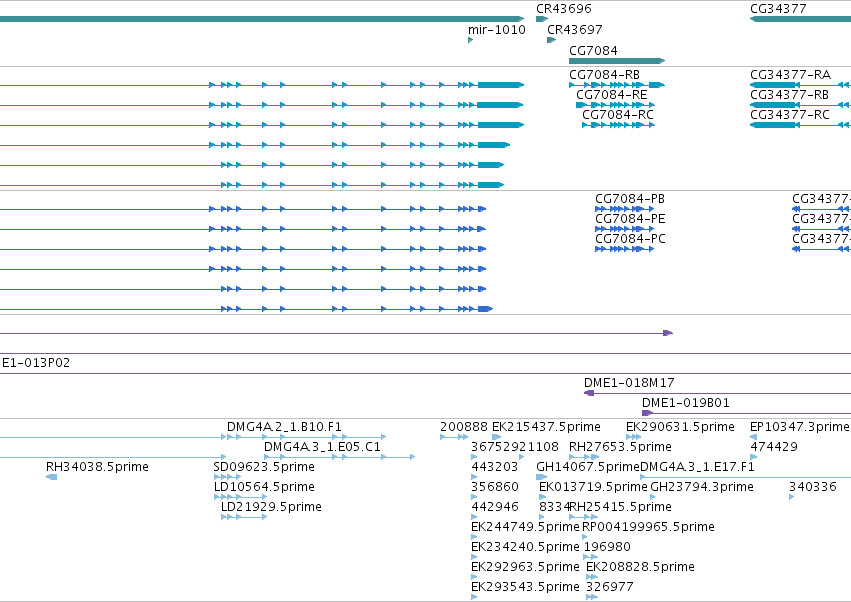Screen dimensions: 851x602
Task: Click the DME1-018M17 clone end arrow
Action: (589, 393)
